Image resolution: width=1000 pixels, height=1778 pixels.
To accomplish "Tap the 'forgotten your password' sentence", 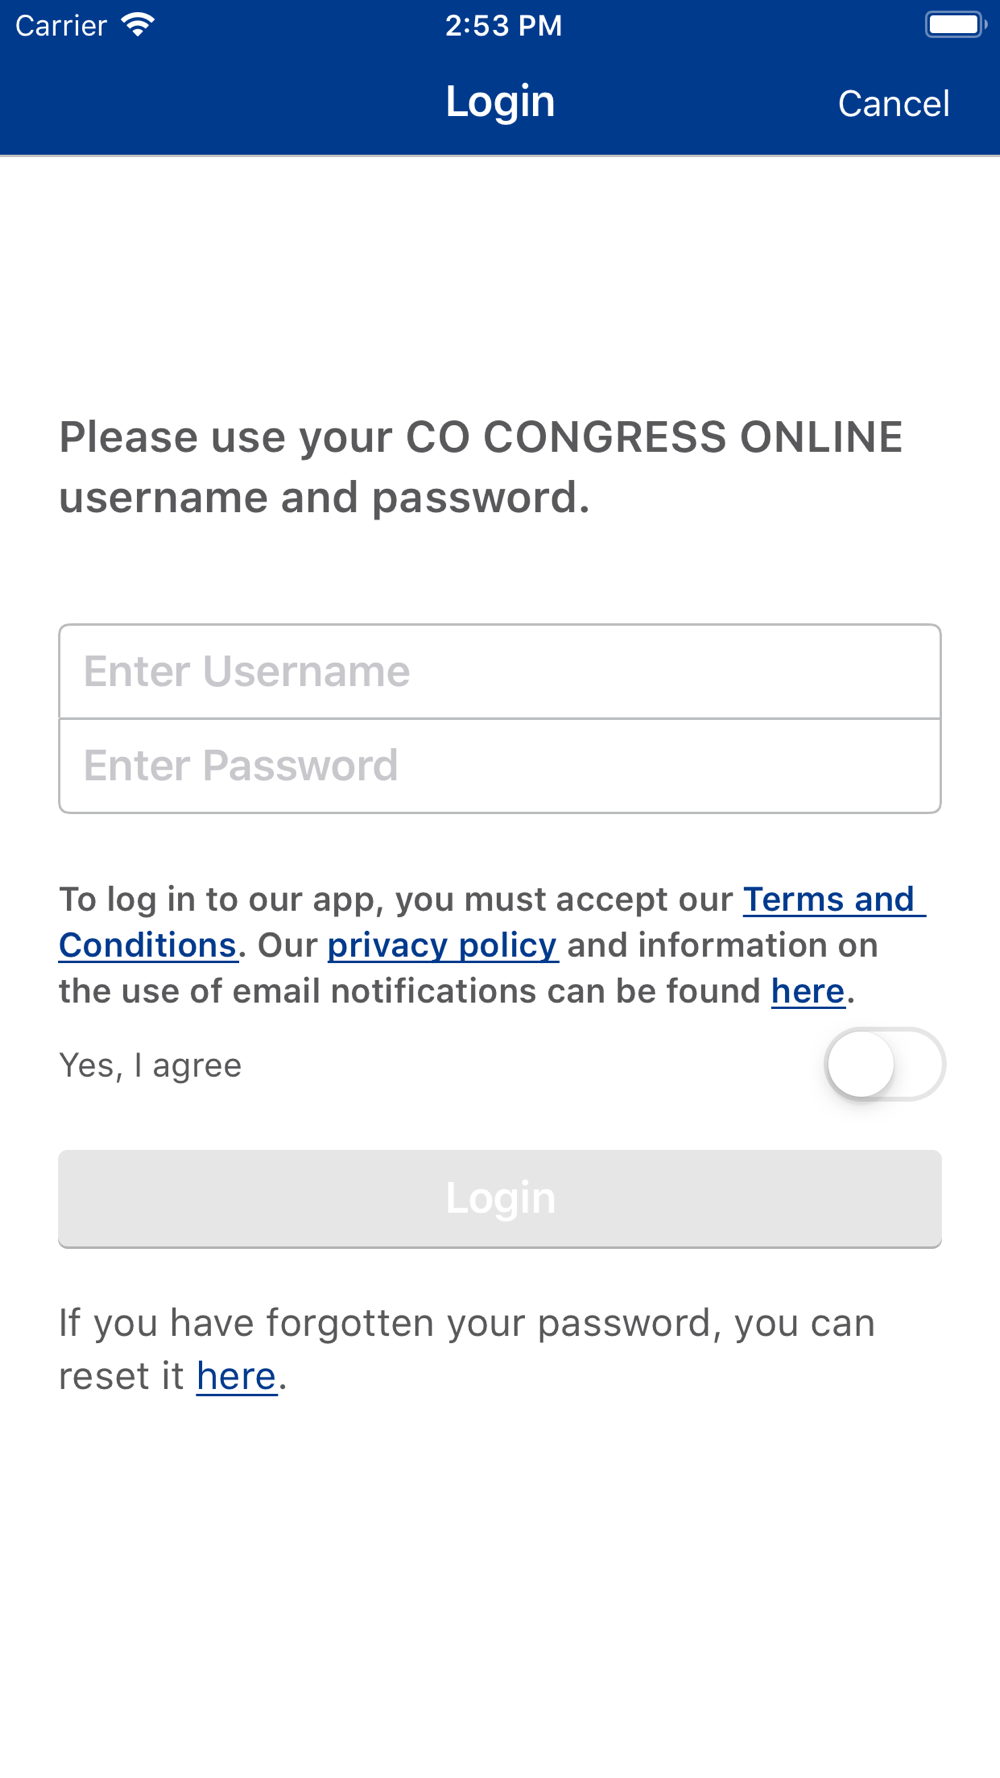I will 466,1324.
